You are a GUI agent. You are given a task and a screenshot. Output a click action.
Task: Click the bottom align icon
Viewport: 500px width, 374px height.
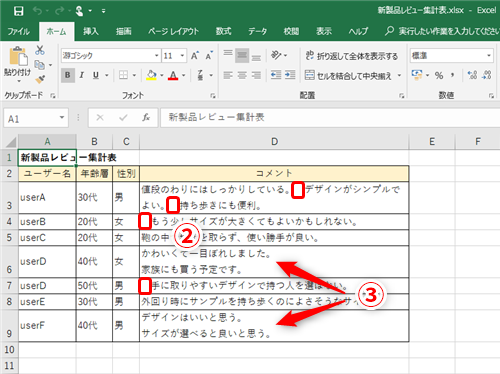(x=256, y=57)
